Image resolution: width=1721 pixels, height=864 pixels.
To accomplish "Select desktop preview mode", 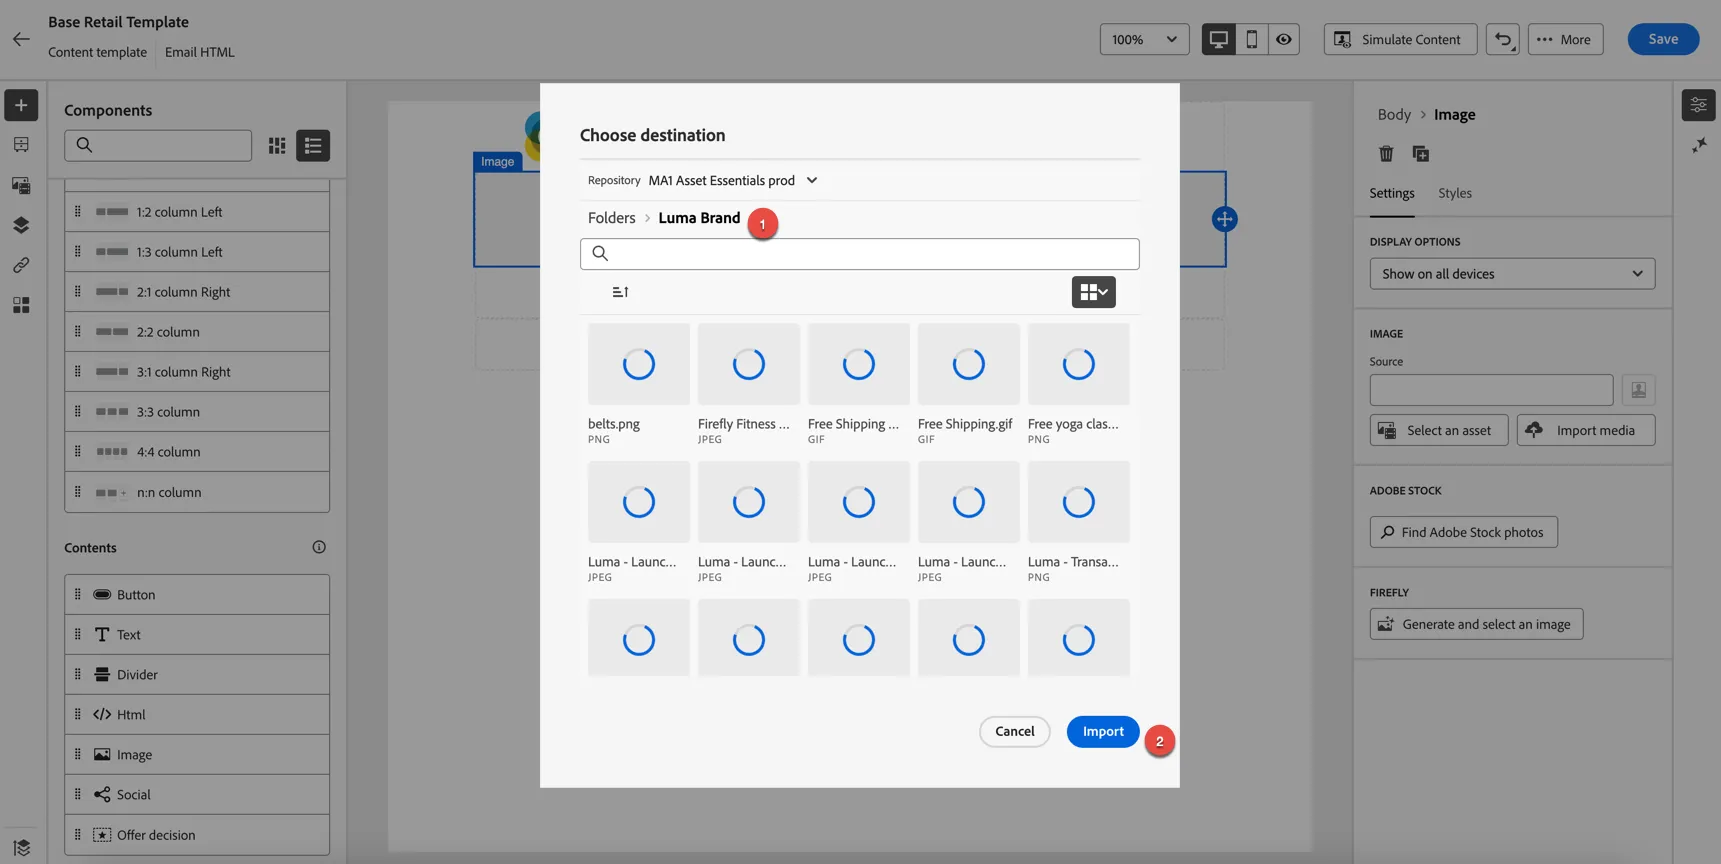I will pos(1218,39).
